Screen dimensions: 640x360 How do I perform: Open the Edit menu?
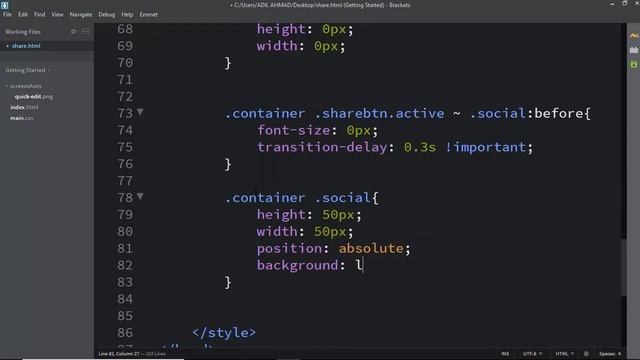(23, 14)
